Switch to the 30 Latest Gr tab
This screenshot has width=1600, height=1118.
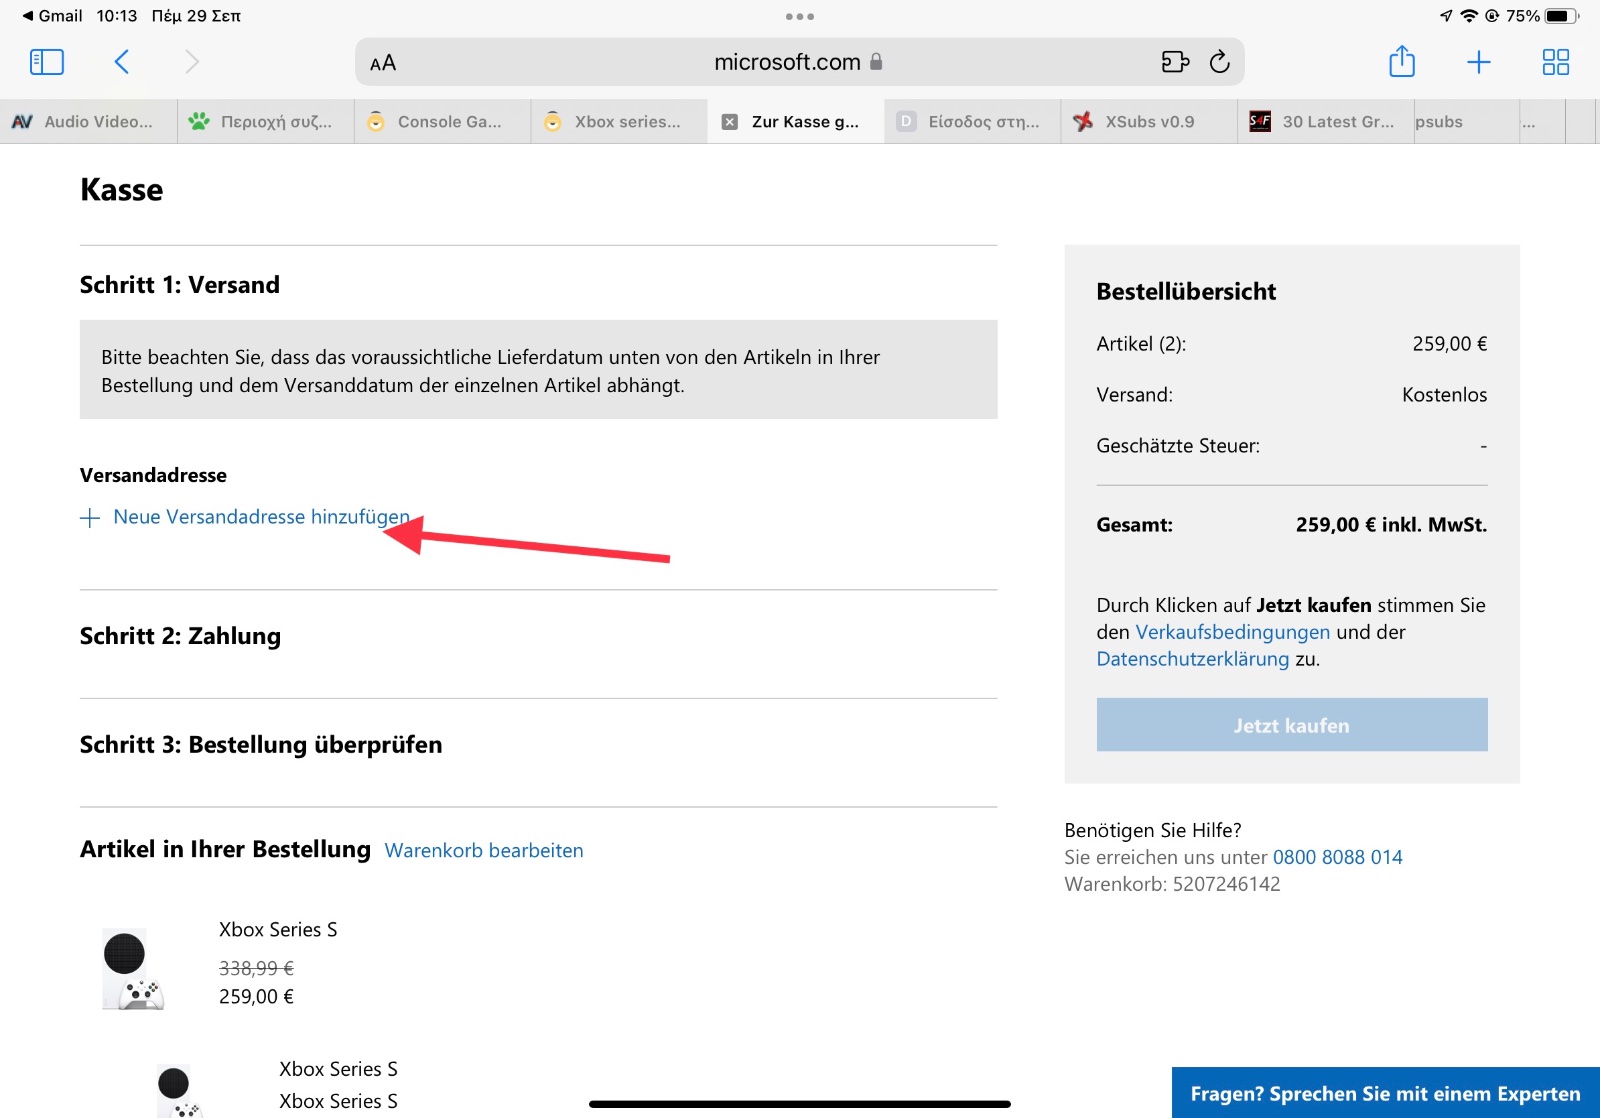pyautogui.click(x=1326, y=122)
